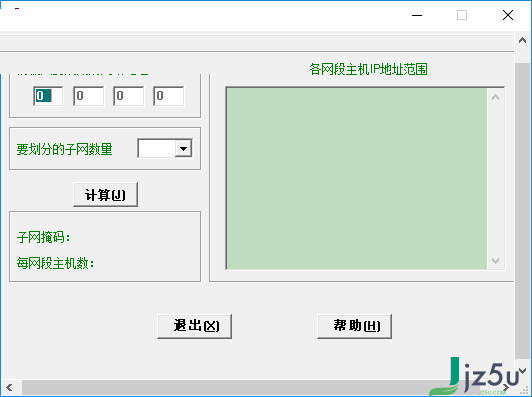Viewport: 532px width, 397px height.
Task: Select the second IP octet input field
Action: pos(89,96)
